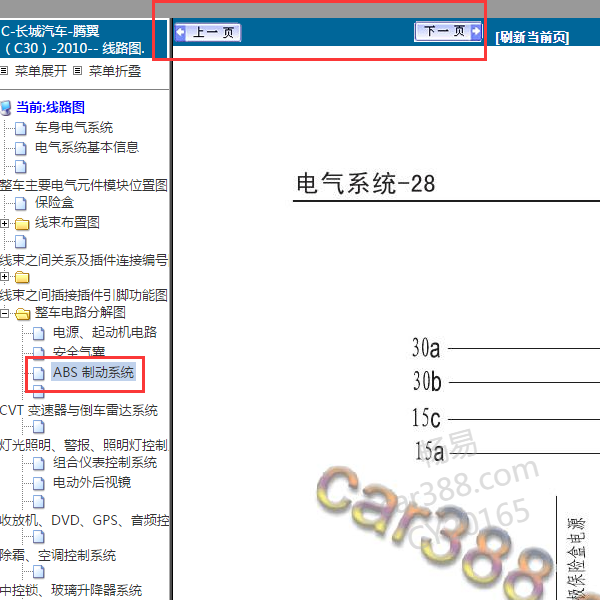Go to previous page with 上一页 button
Viewport: 600px width, 600px height.
(x=208, y=33)
